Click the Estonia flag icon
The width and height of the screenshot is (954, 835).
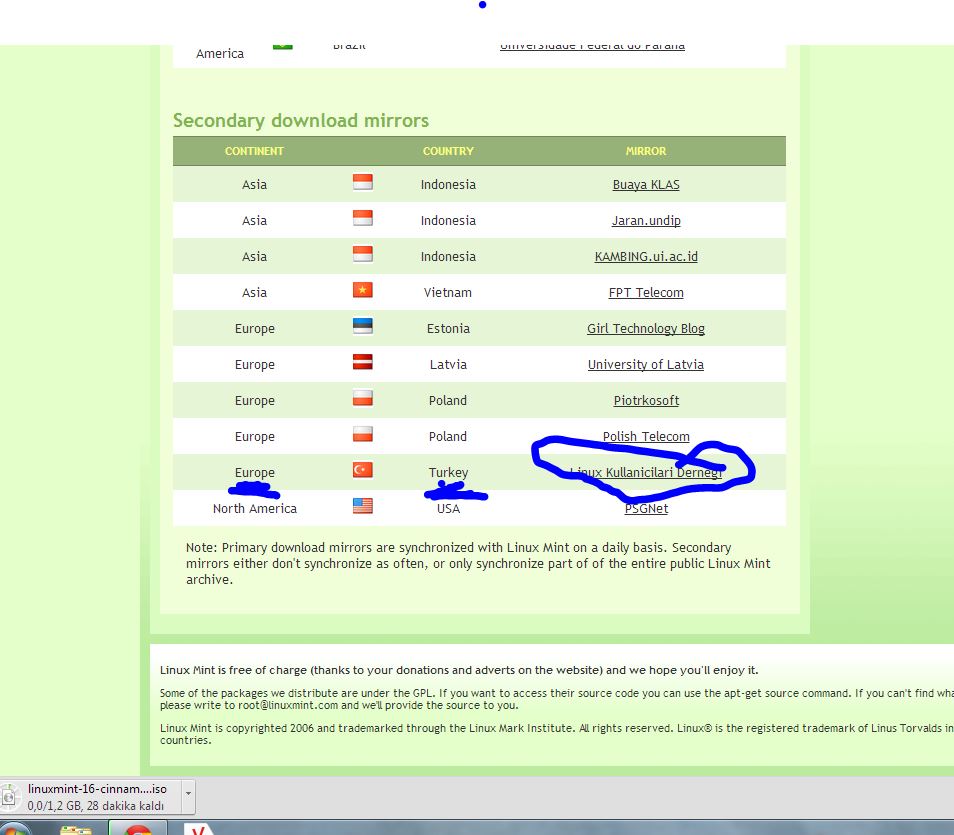click(363, 326)
